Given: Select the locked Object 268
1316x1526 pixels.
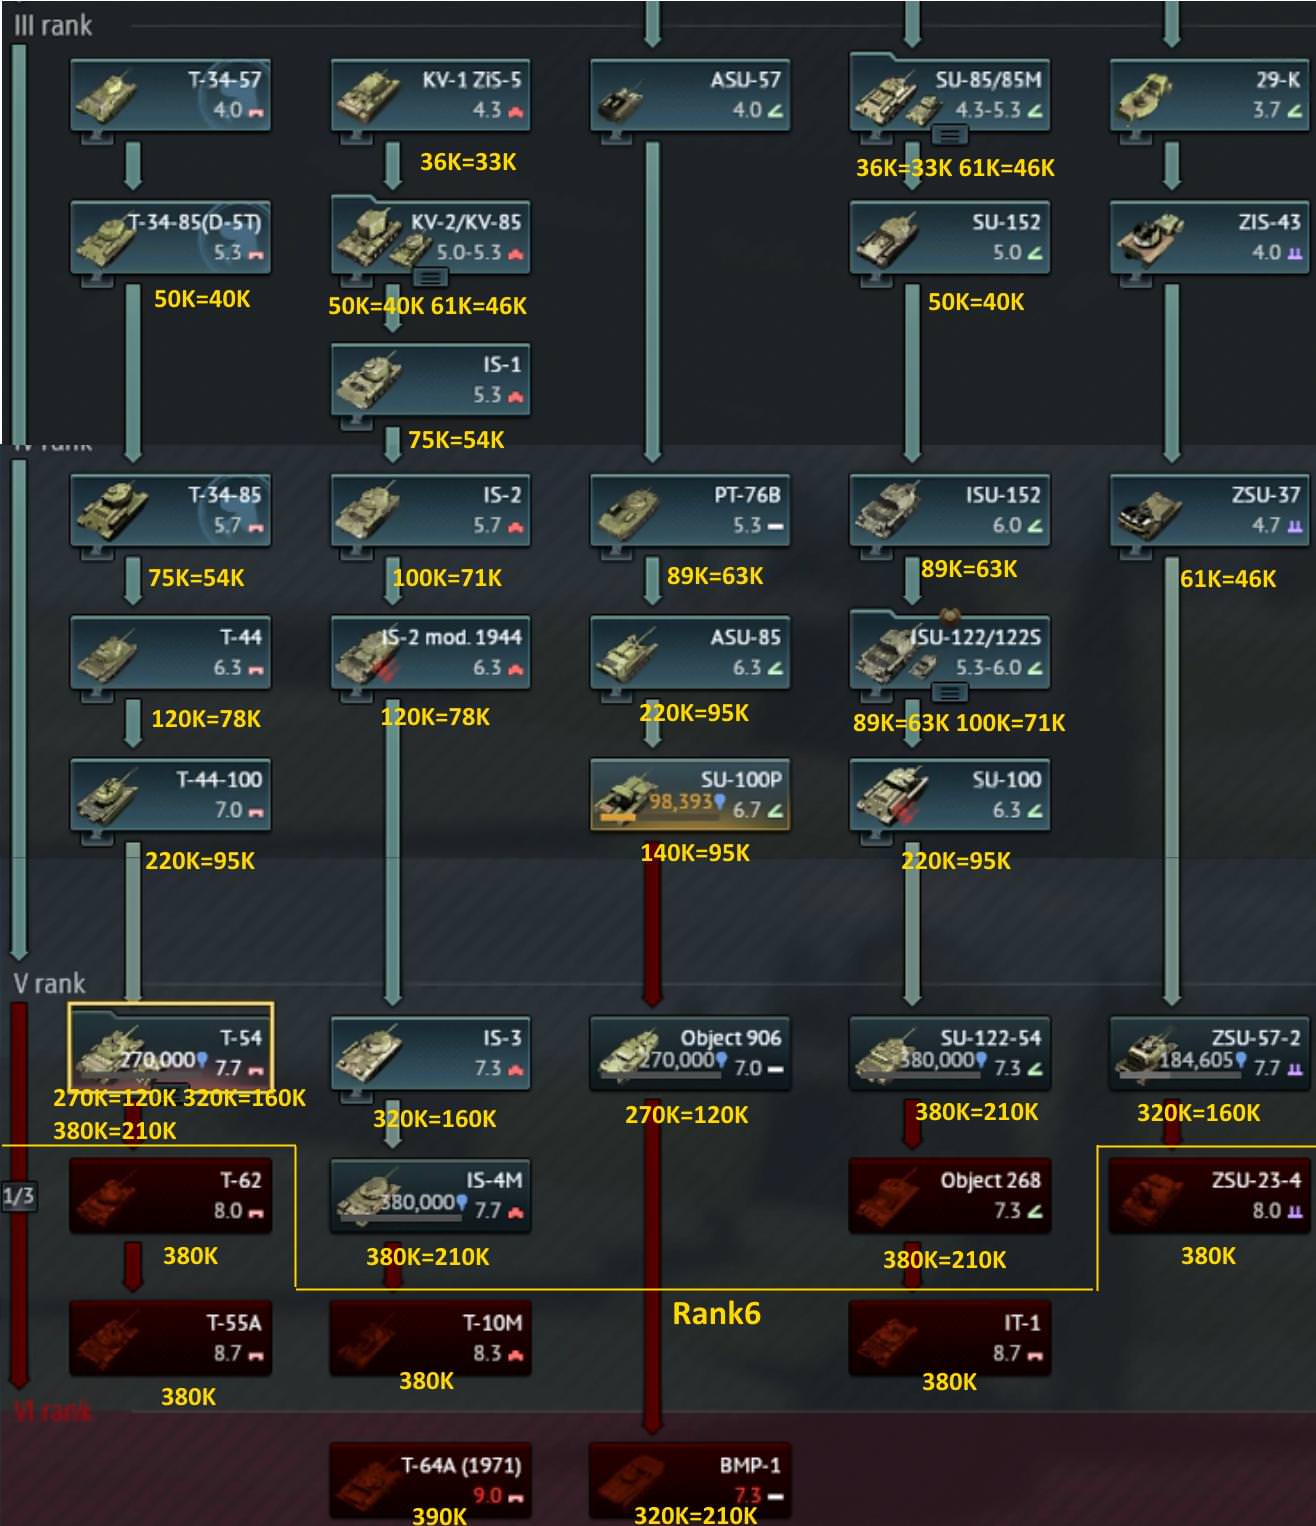Looking at the screenshot, I should [950, 1195].
